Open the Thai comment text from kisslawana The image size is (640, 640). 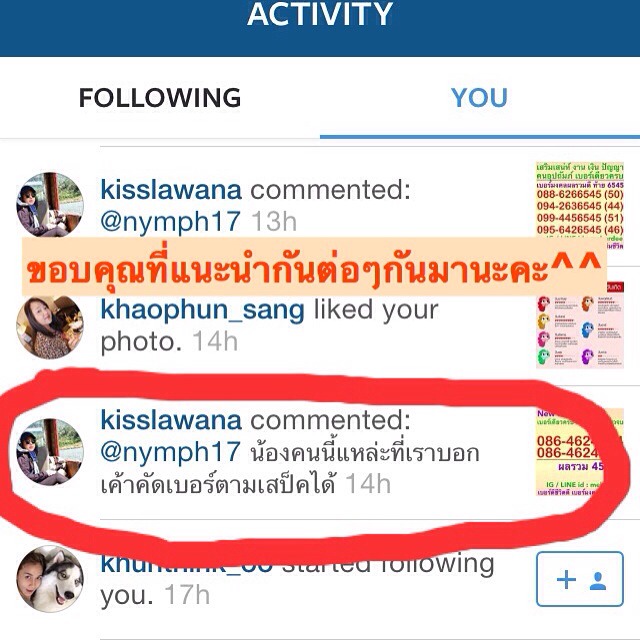tap(290, 468)
